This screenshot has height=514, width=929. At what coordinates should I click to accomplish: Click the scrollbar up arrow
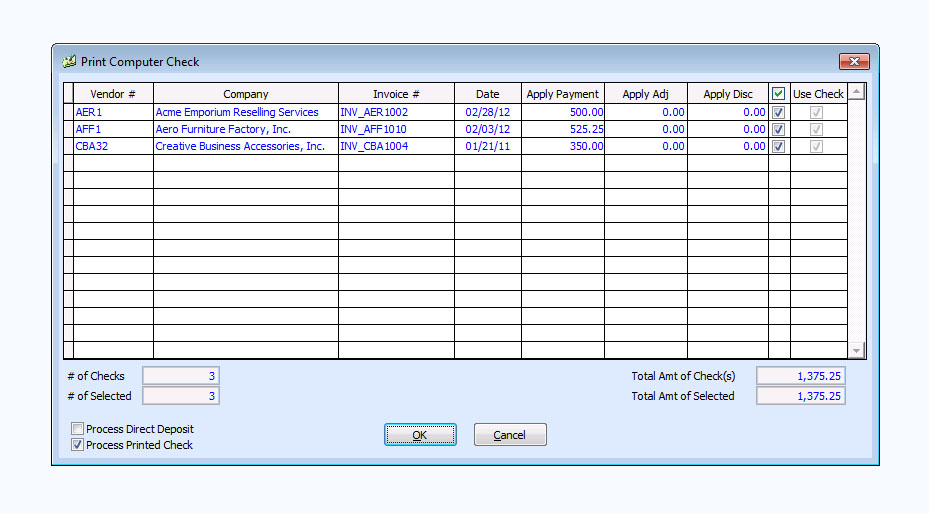[856, 93]
